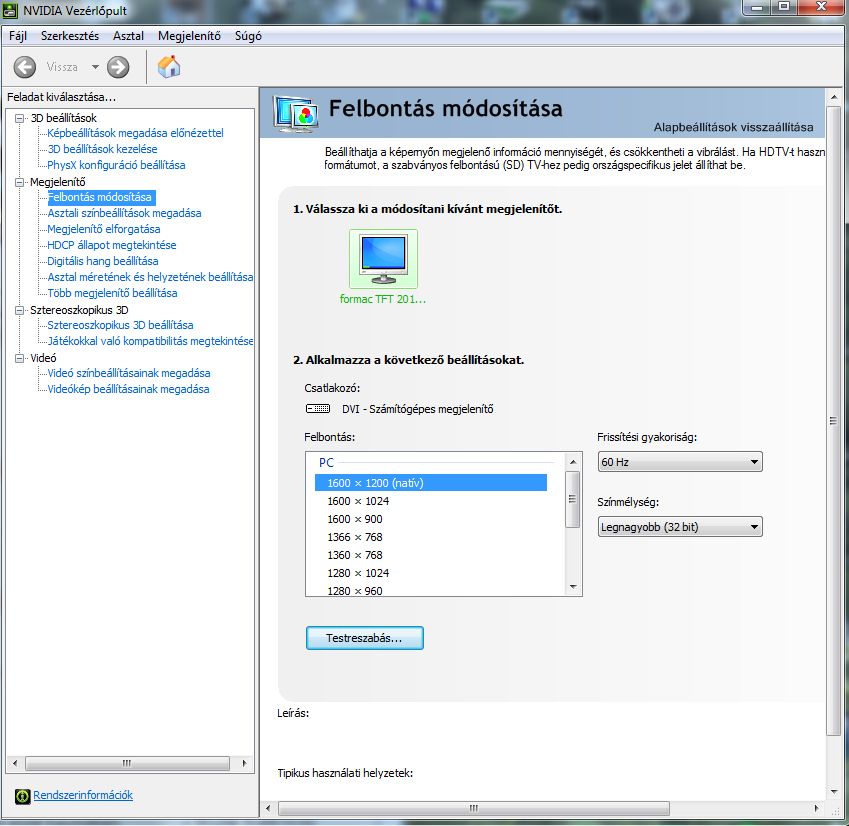Image resolution: width=849 pixels, height=826 pixels.
Task: Collapse the 3D beállítások tree node
Action: 19,118
